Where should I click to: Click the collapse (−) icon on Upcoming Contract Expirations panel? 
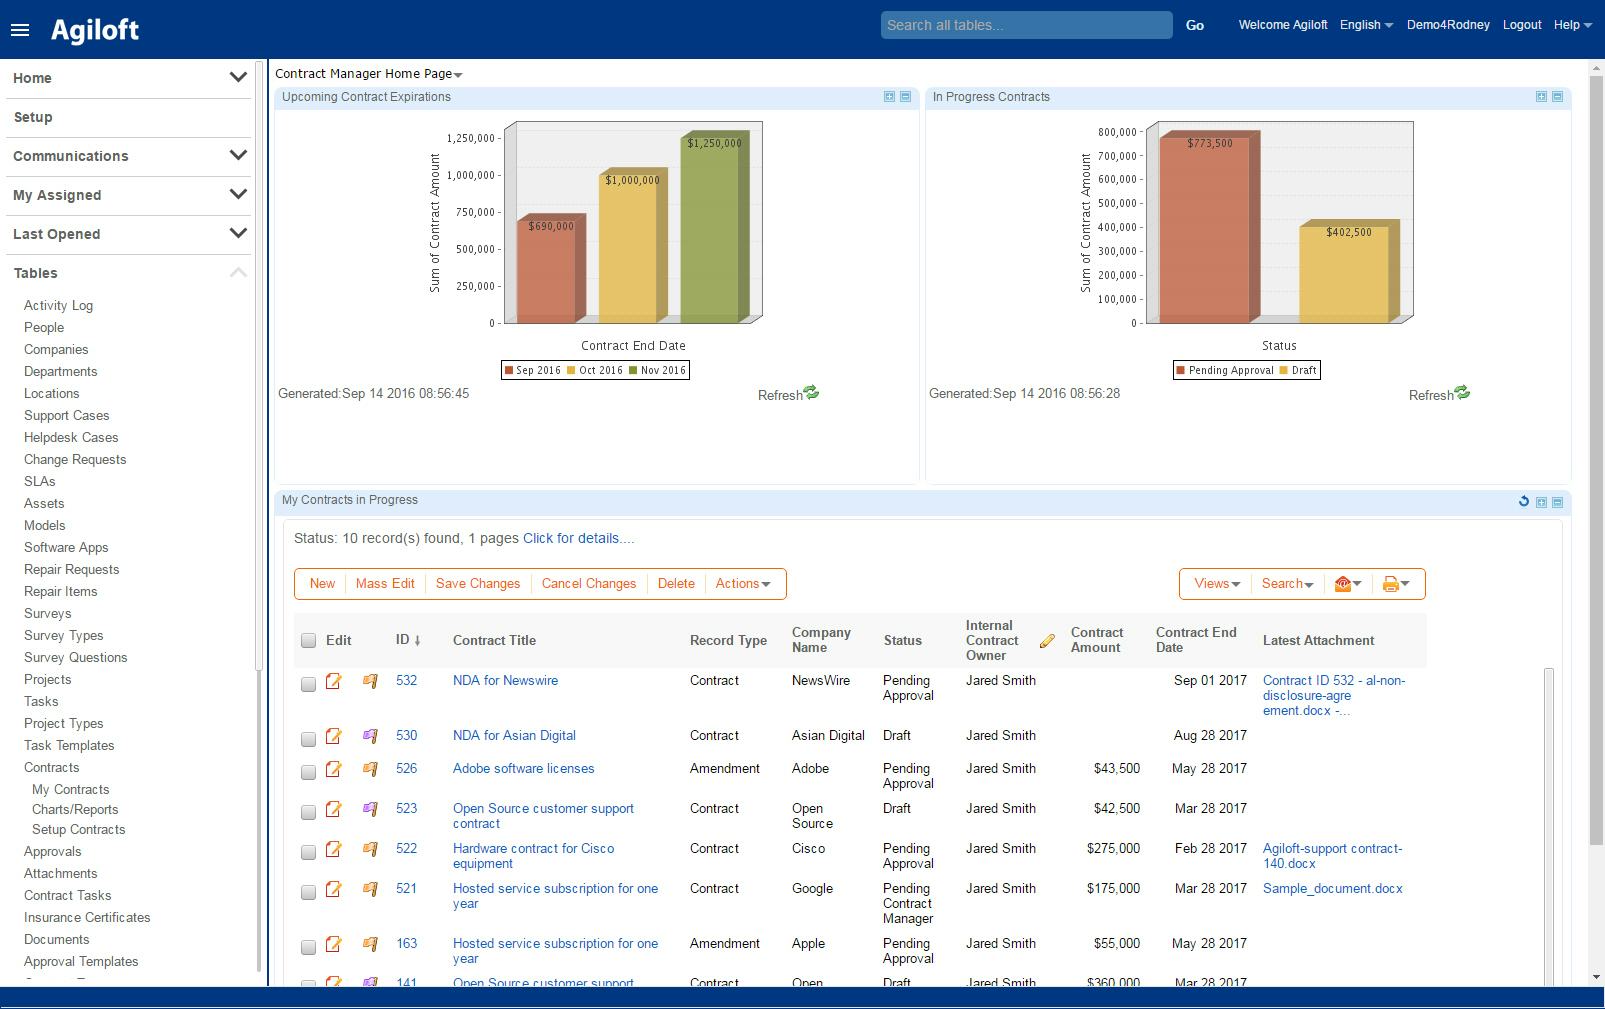[903, 97]
